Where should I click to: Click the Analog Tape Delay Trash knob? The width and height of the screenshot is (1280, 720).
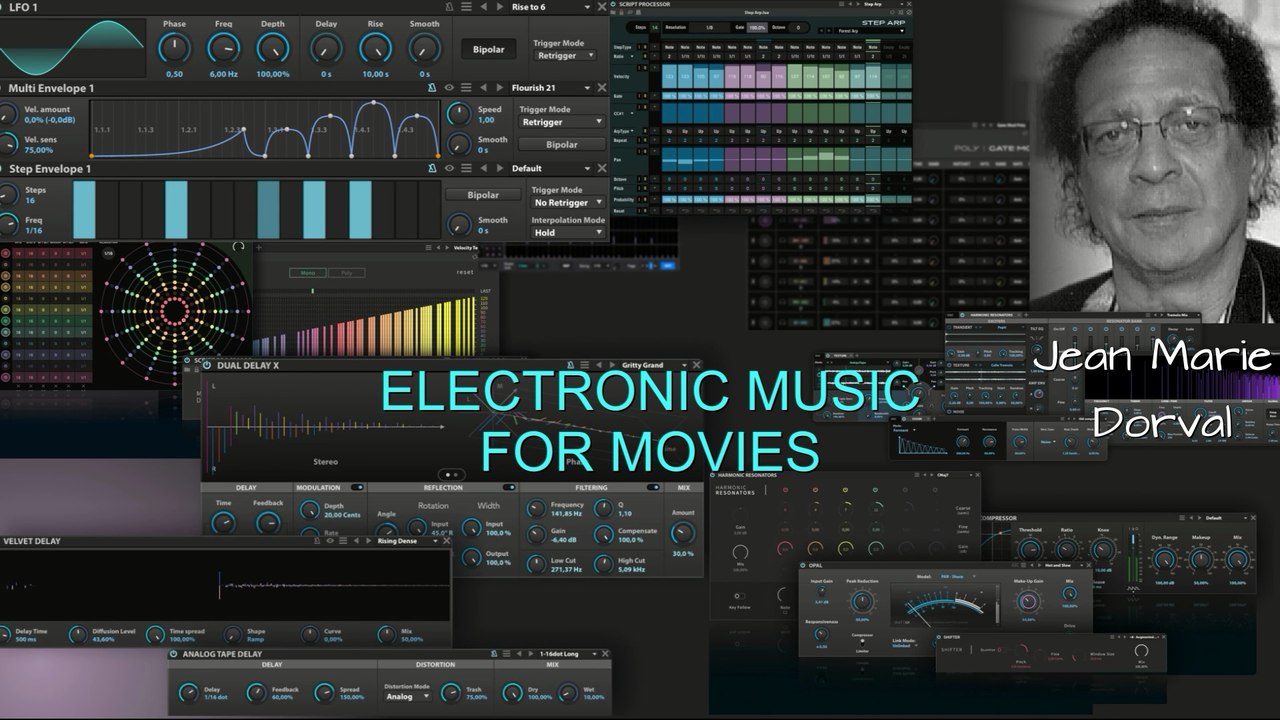click(x=451, y=691)
